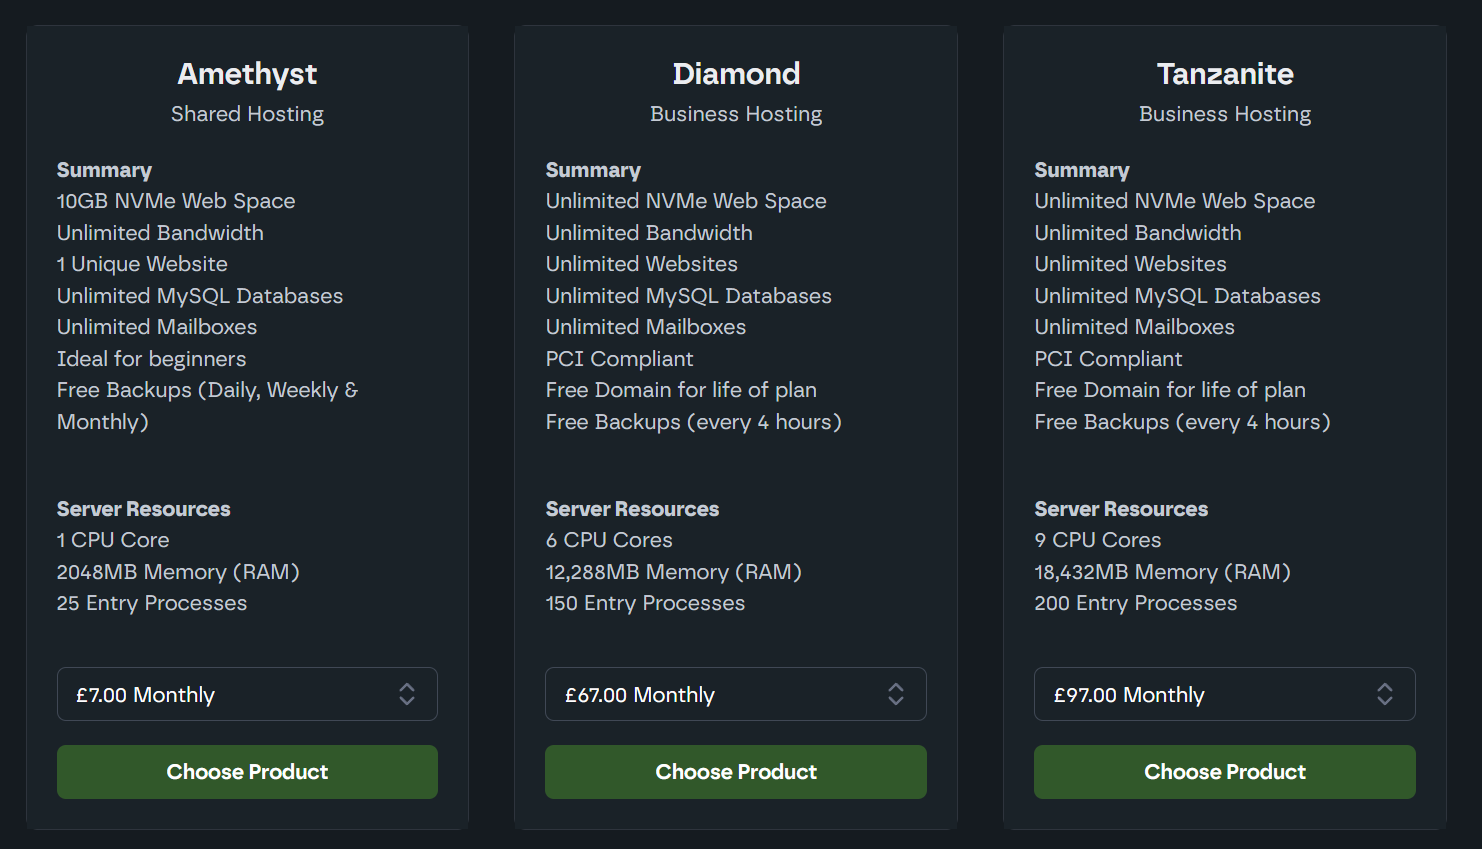Click the Diamond plan title
1482x849 pixels.
tap(736, 74)
